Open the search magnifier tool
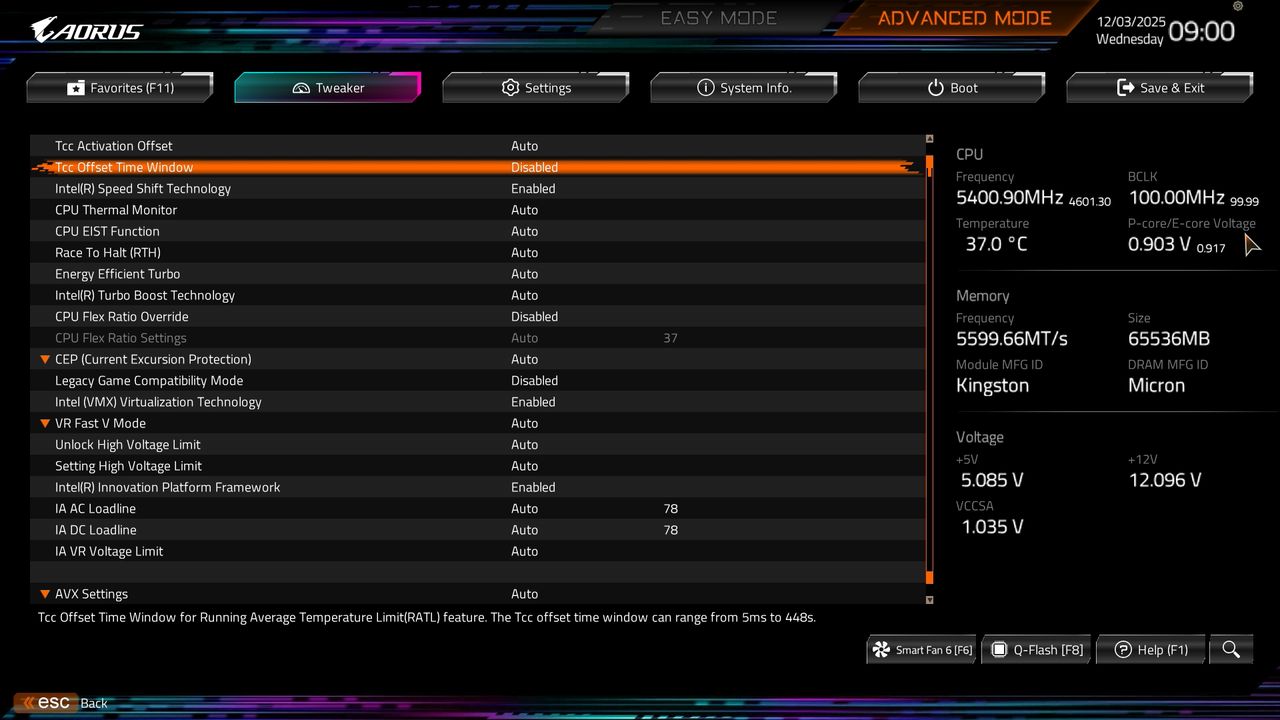The width and height of the screenshot is (1280, 720). 1231,649
